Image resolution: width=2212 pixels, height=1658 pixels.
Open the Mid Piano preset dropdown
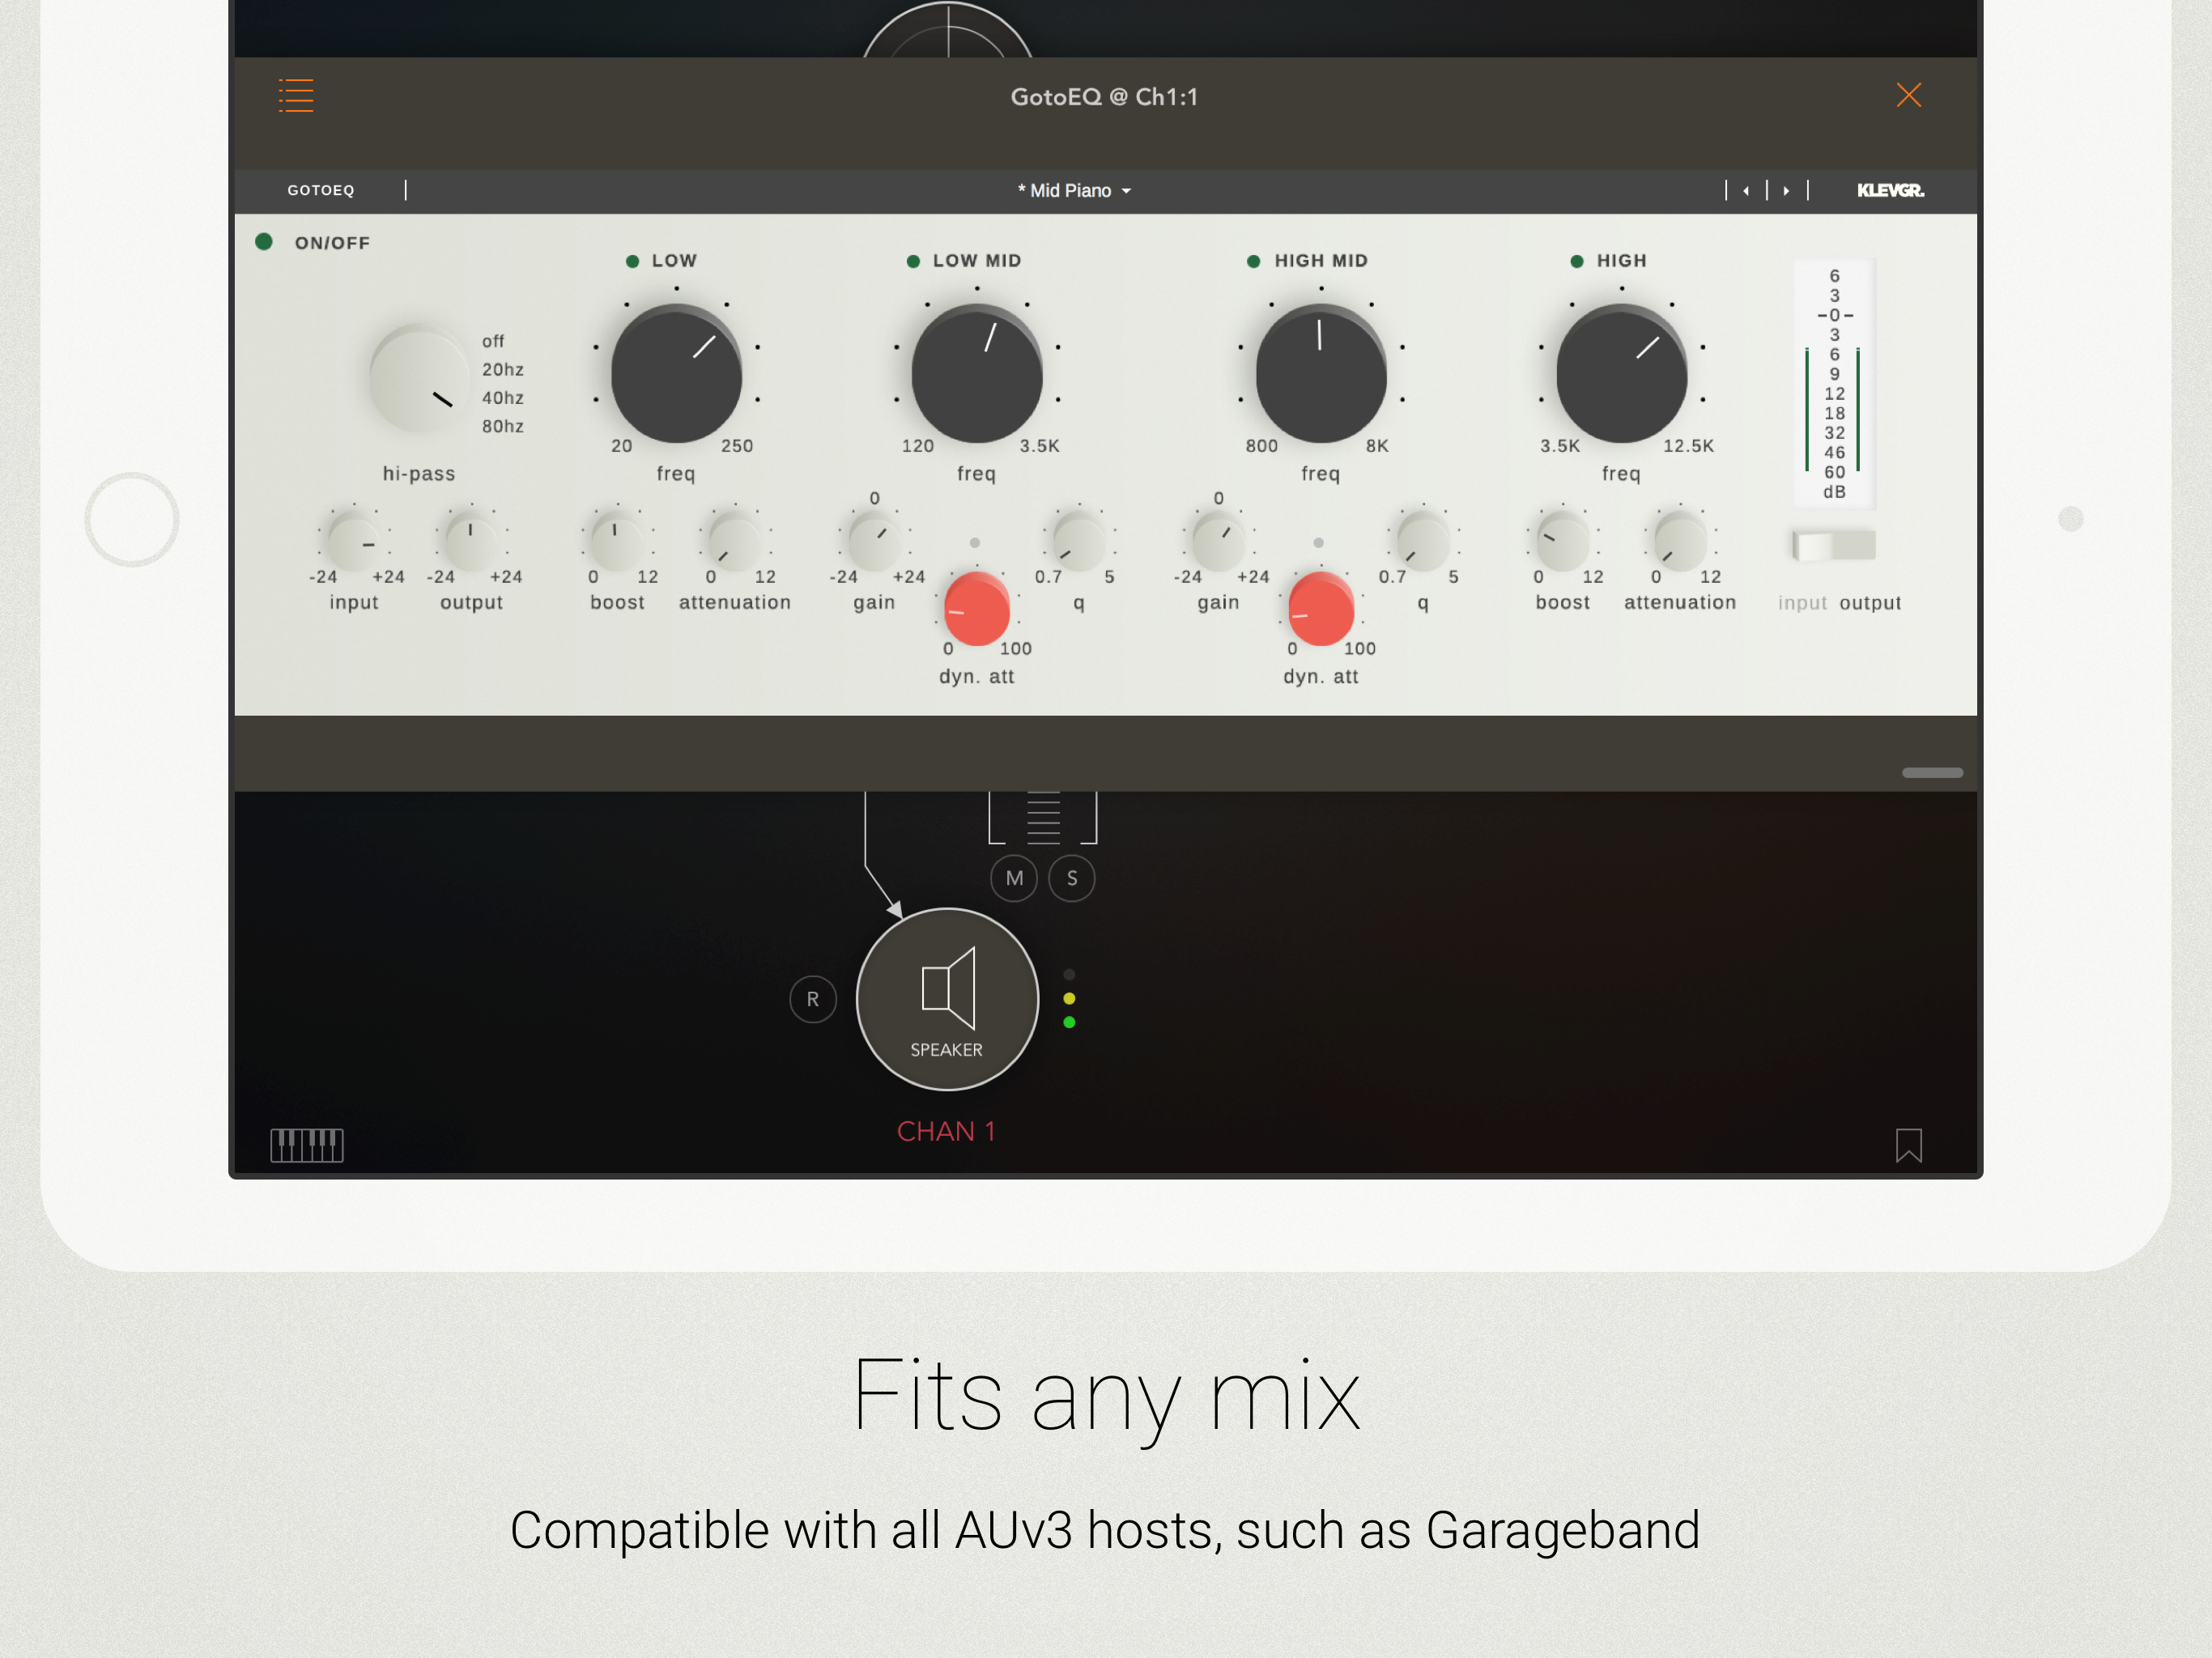(x=1074, y=191)
